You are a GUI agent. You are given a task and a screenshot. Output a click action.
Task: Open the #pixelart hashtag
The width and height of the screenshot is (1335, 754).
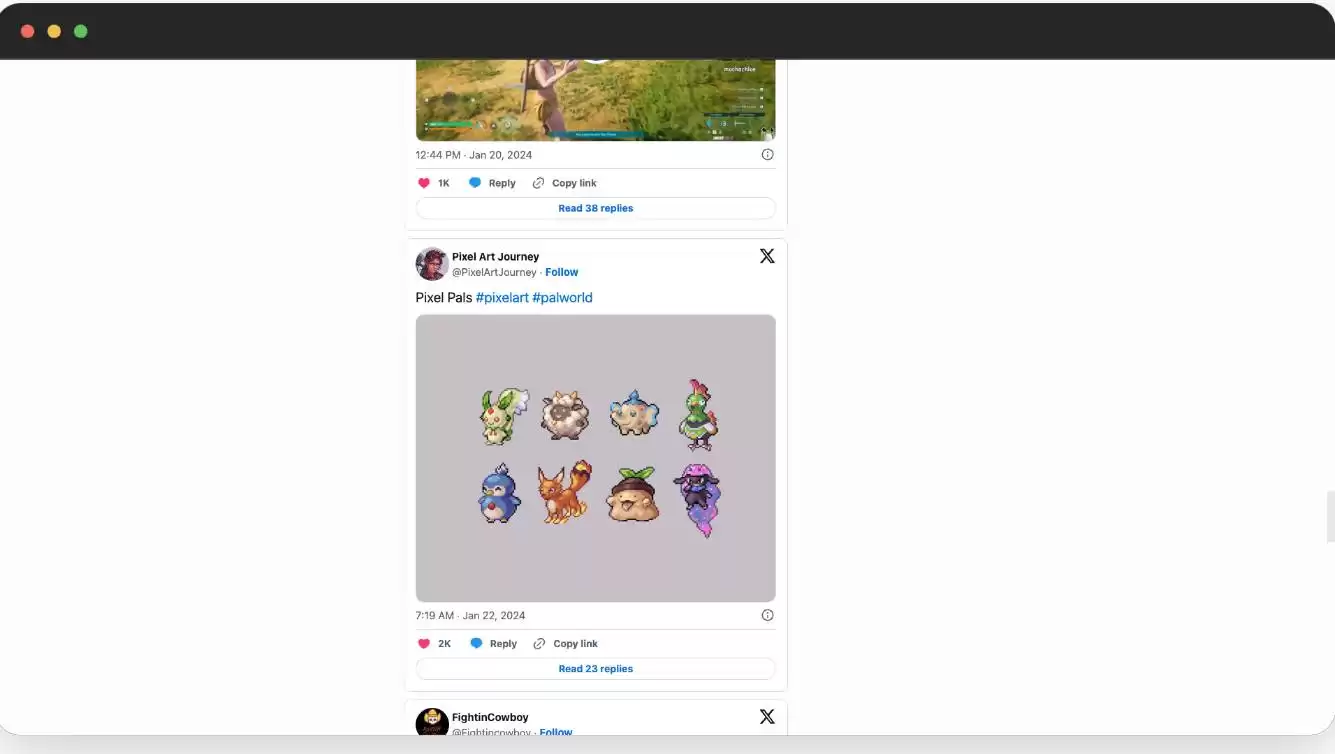pyautogui.click(x=502, y=298)
